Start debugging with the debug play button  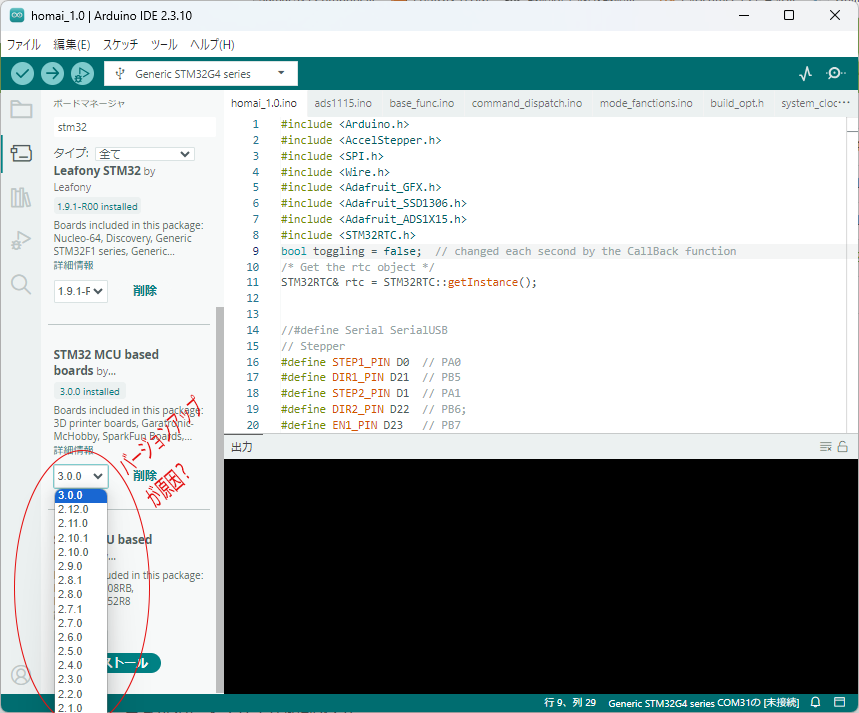(82, 73)
